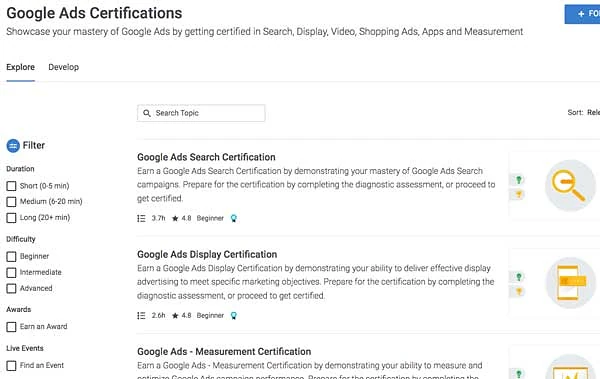Click the Awards filter heading
Viewport: 600px width, 379px height.
[19, 309]
